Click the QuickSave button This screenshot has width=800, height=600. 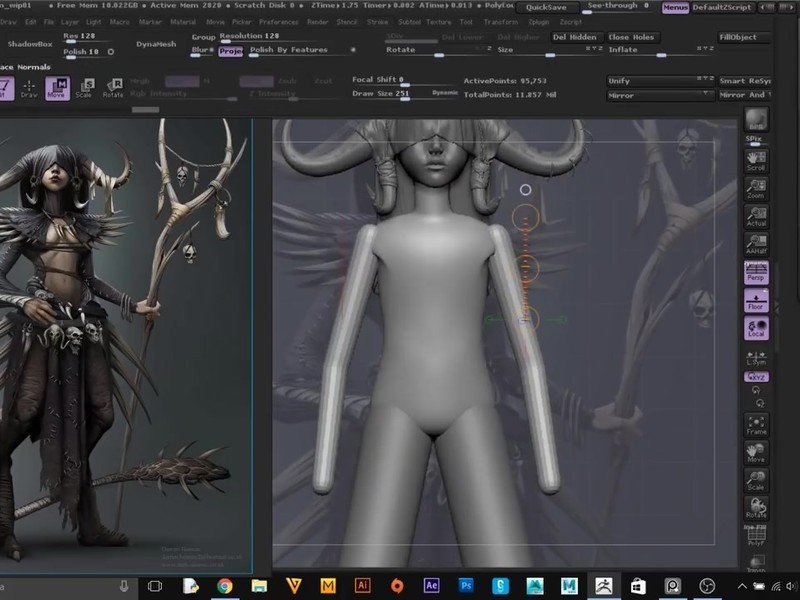[546, 8]
